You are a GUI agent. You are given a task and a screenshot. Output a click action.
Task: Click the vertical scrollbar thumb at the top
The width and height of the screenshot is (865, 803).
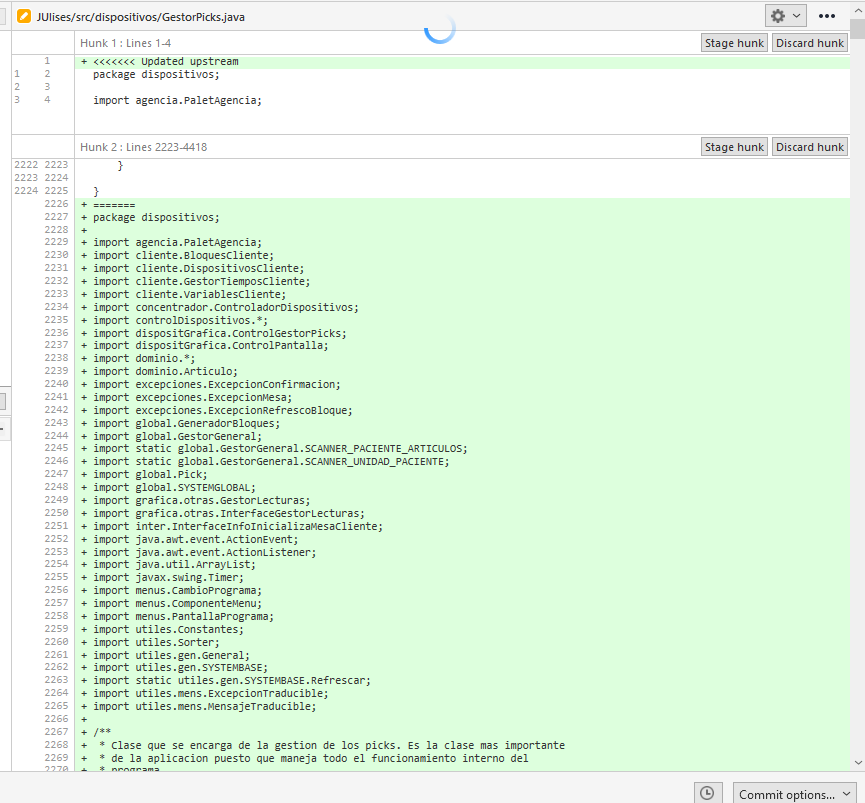pyautogui.click(x=858, y=29)
